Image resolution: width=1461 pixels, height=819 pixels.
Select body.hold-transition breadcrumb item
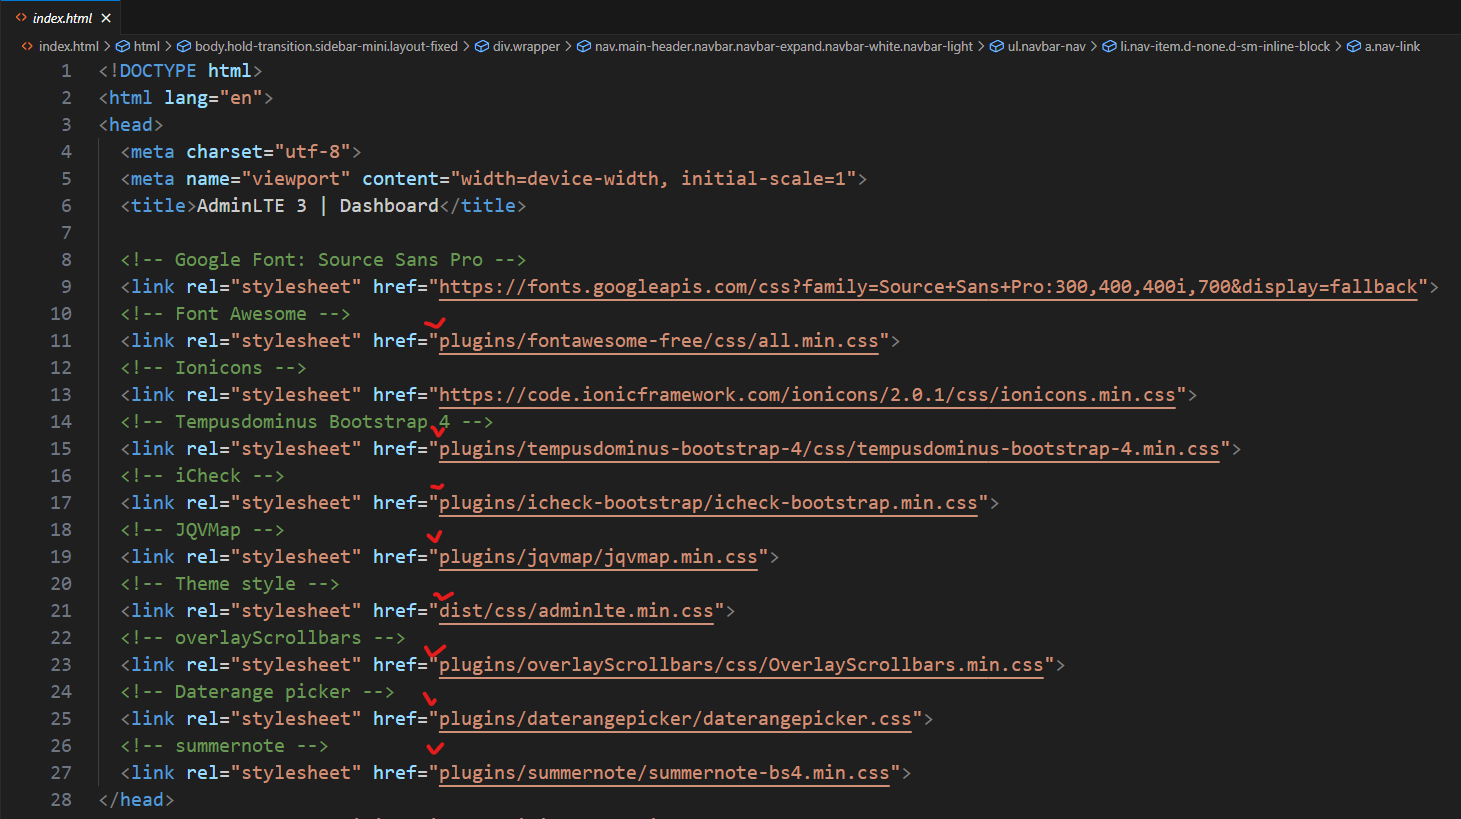pyautogui.click(x=326, y=46)
